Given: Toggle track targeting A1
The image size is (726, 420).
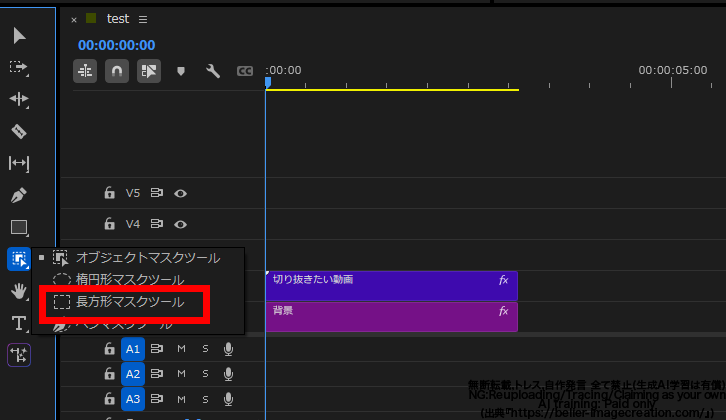Looking at the screenshot, I should [x=133, y=349].
